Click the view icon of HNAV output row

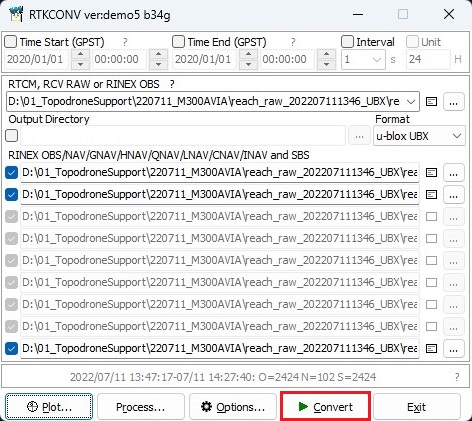click(x=431, y=239)
